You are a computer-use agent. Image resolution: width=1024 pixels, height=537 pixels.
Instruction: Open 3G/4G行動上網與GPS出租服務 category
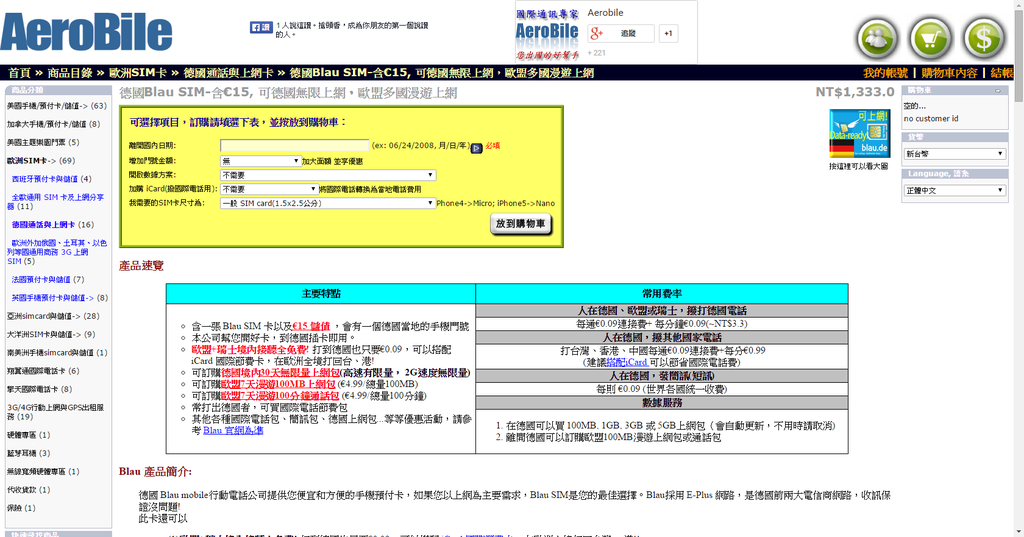(x=56, y=412)
